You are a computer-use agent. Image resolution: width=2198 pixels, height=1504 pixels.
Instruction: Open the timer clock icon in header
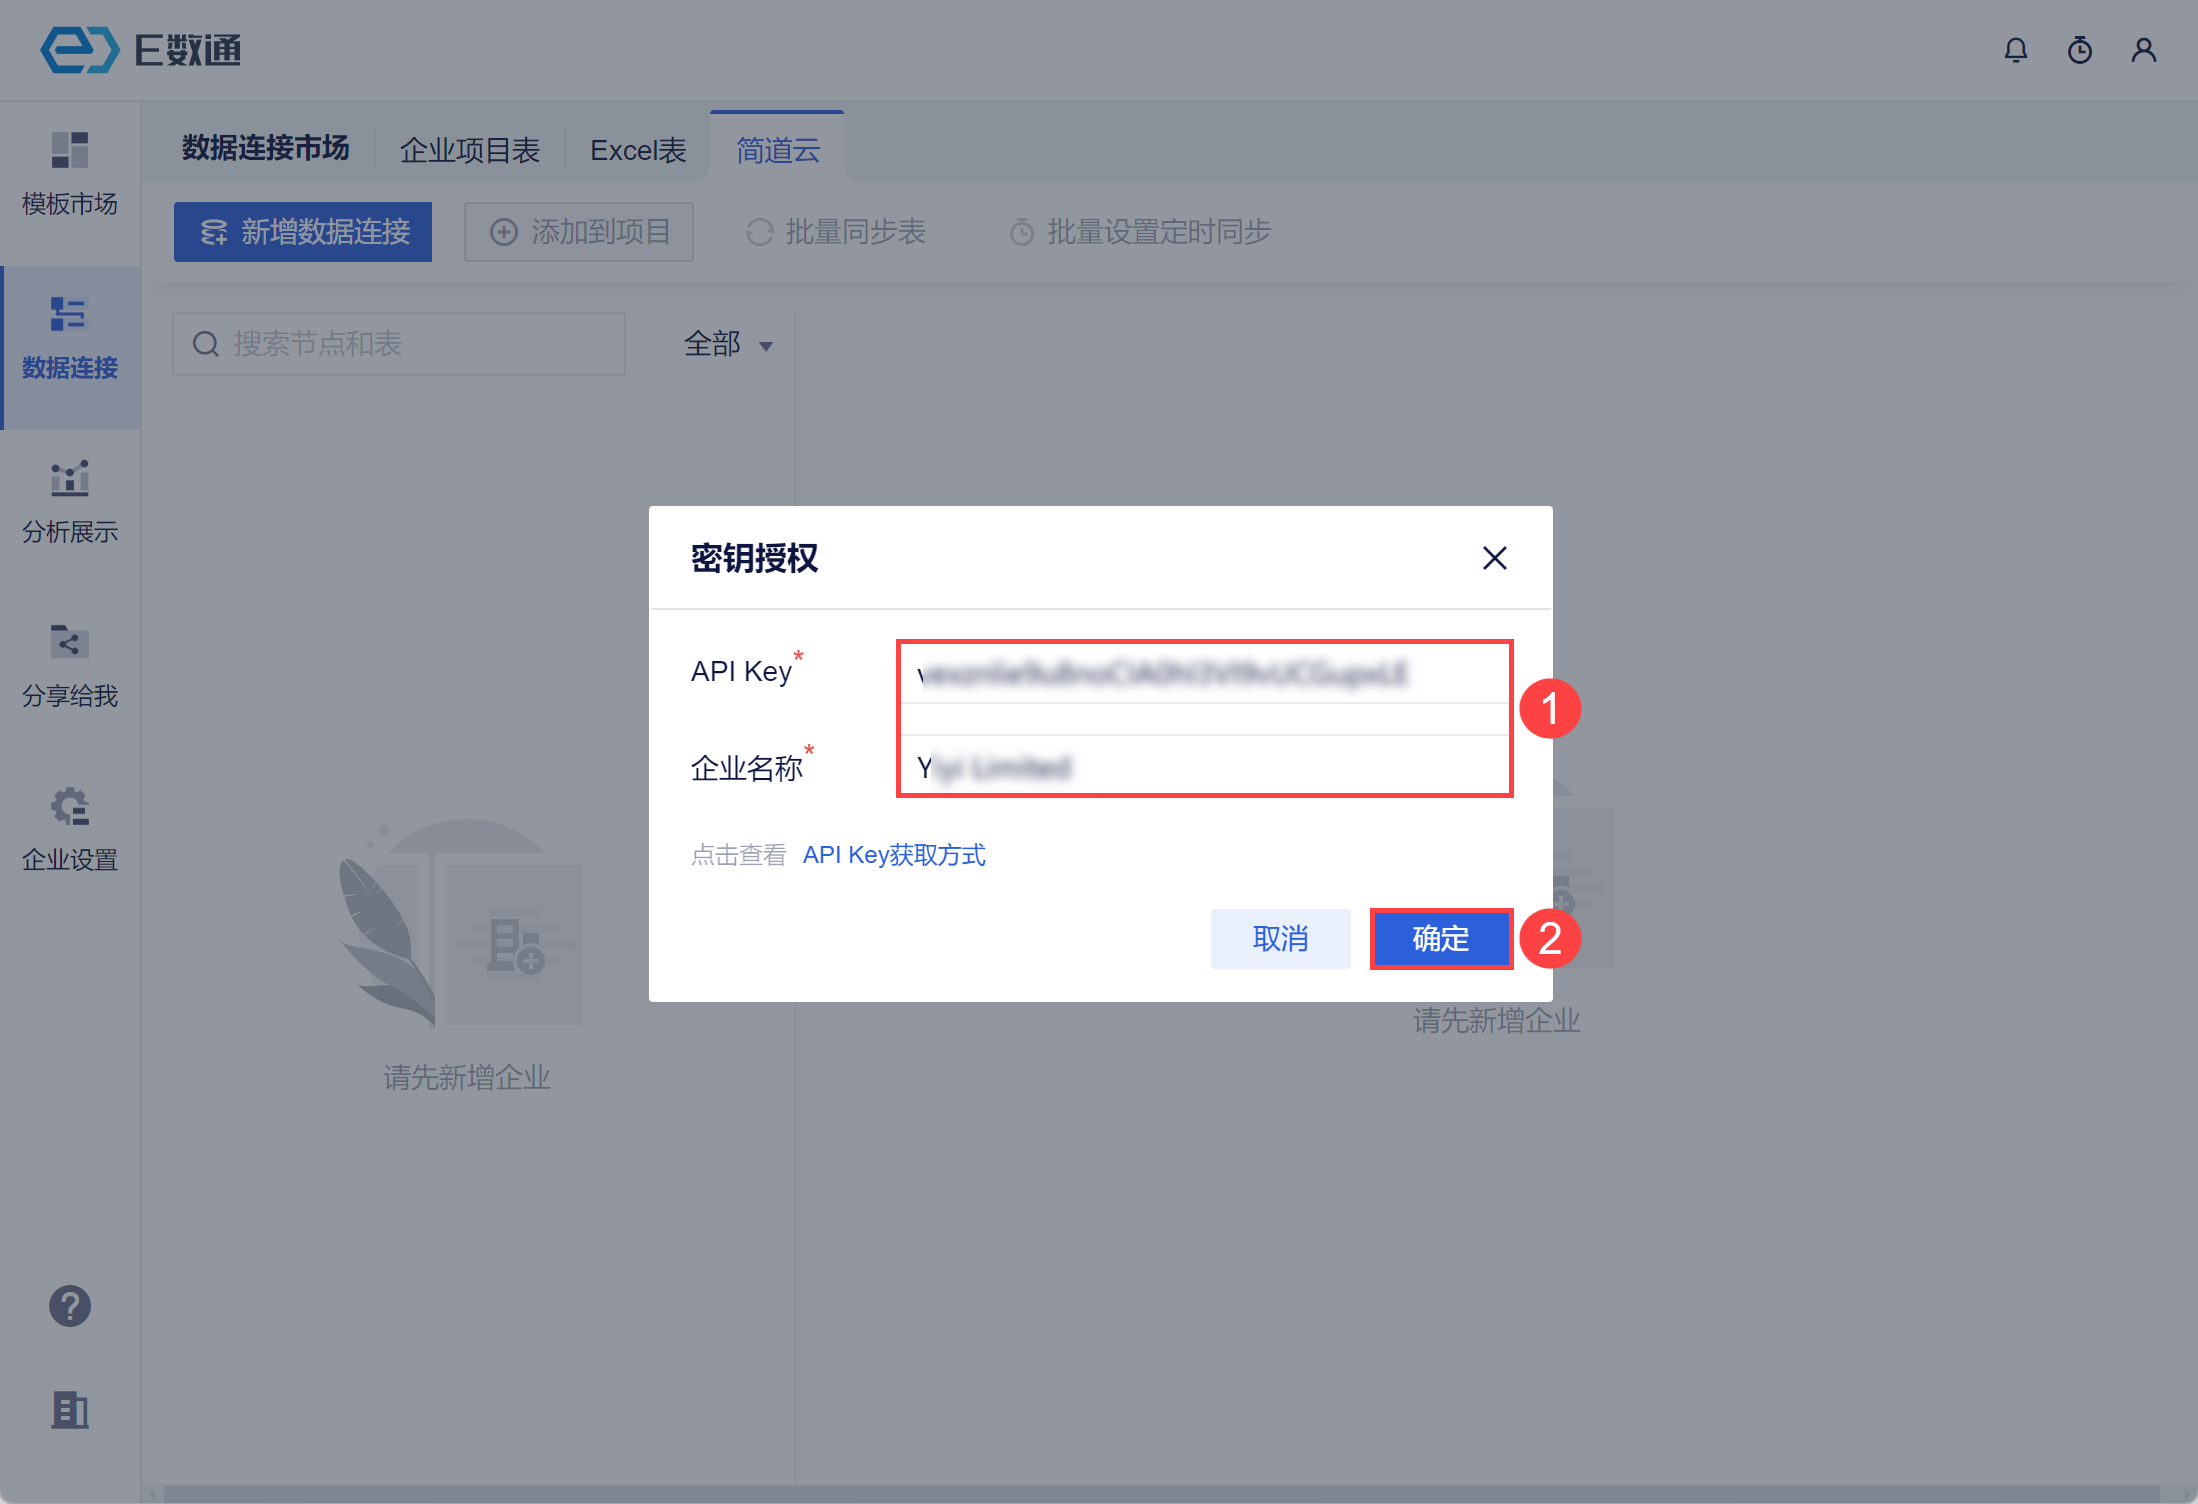tap(2080, 50)
